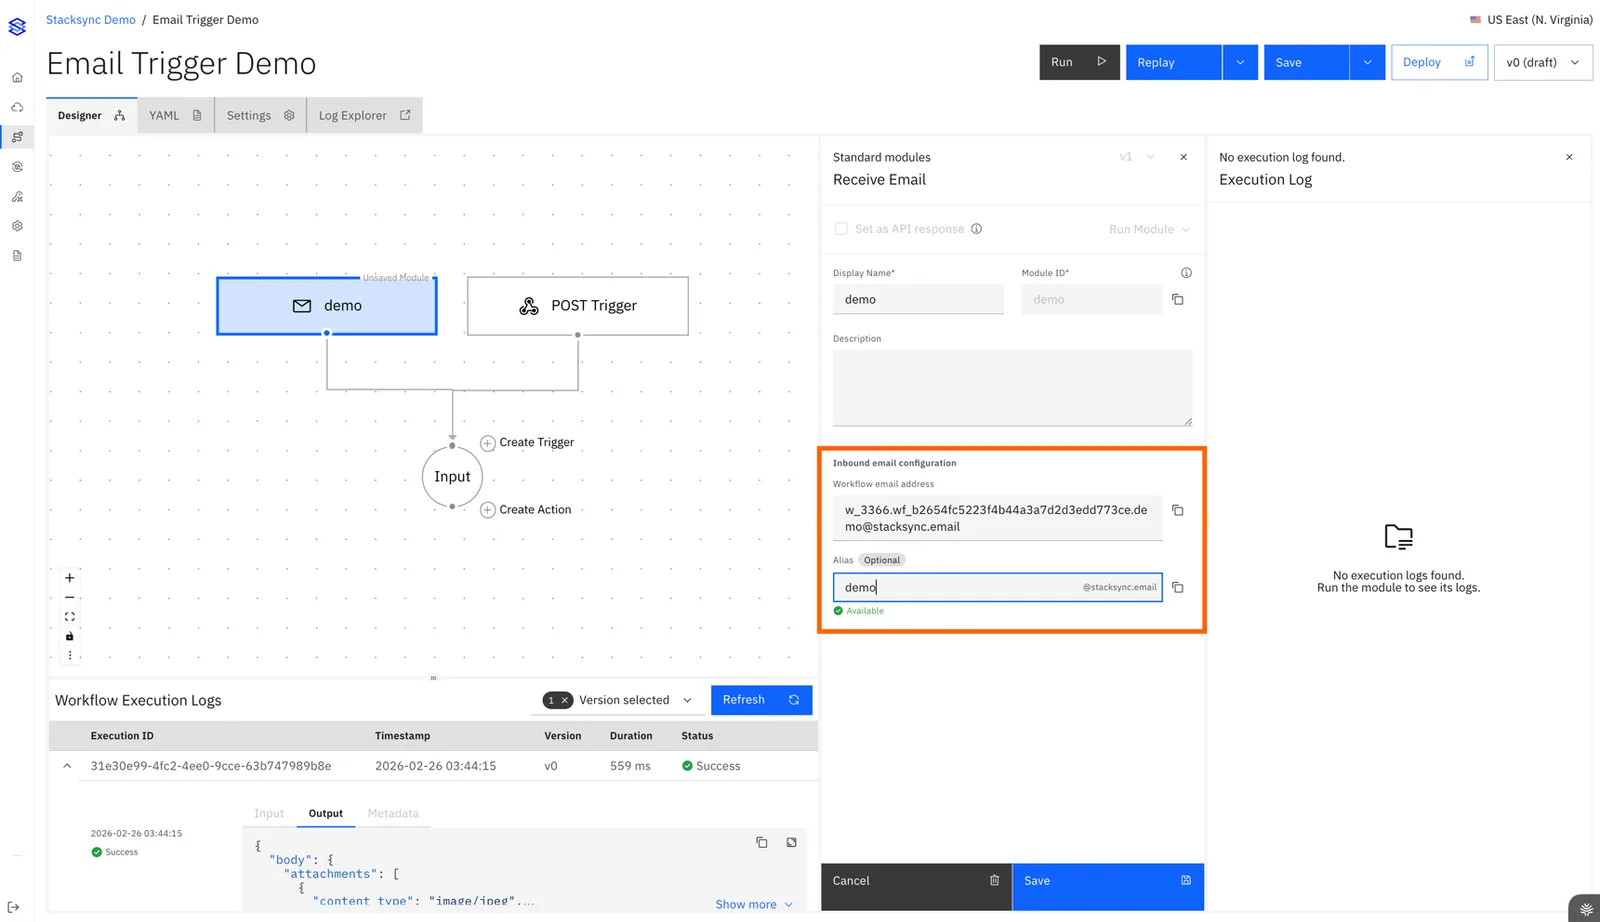Screen dimensions: 1600x922
Task: Copy the alias email address
Action: pyautogui.click(x=1178, y=588)
